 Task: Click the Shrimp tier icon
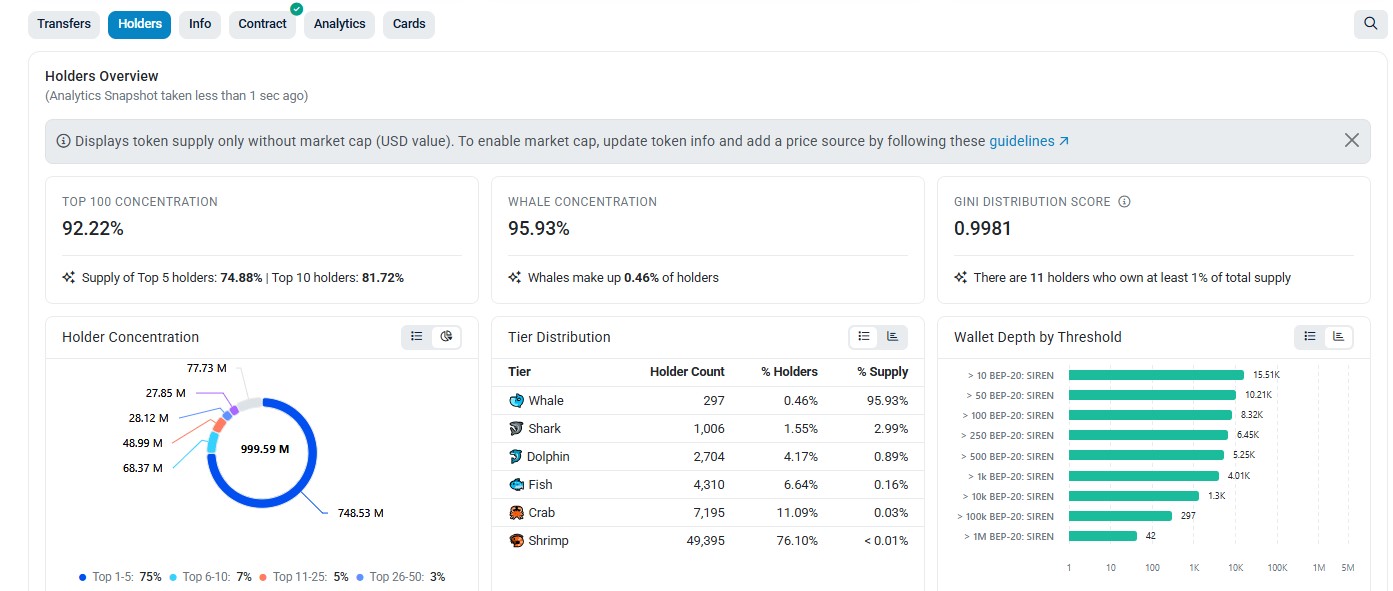click(x=516, y=541)
